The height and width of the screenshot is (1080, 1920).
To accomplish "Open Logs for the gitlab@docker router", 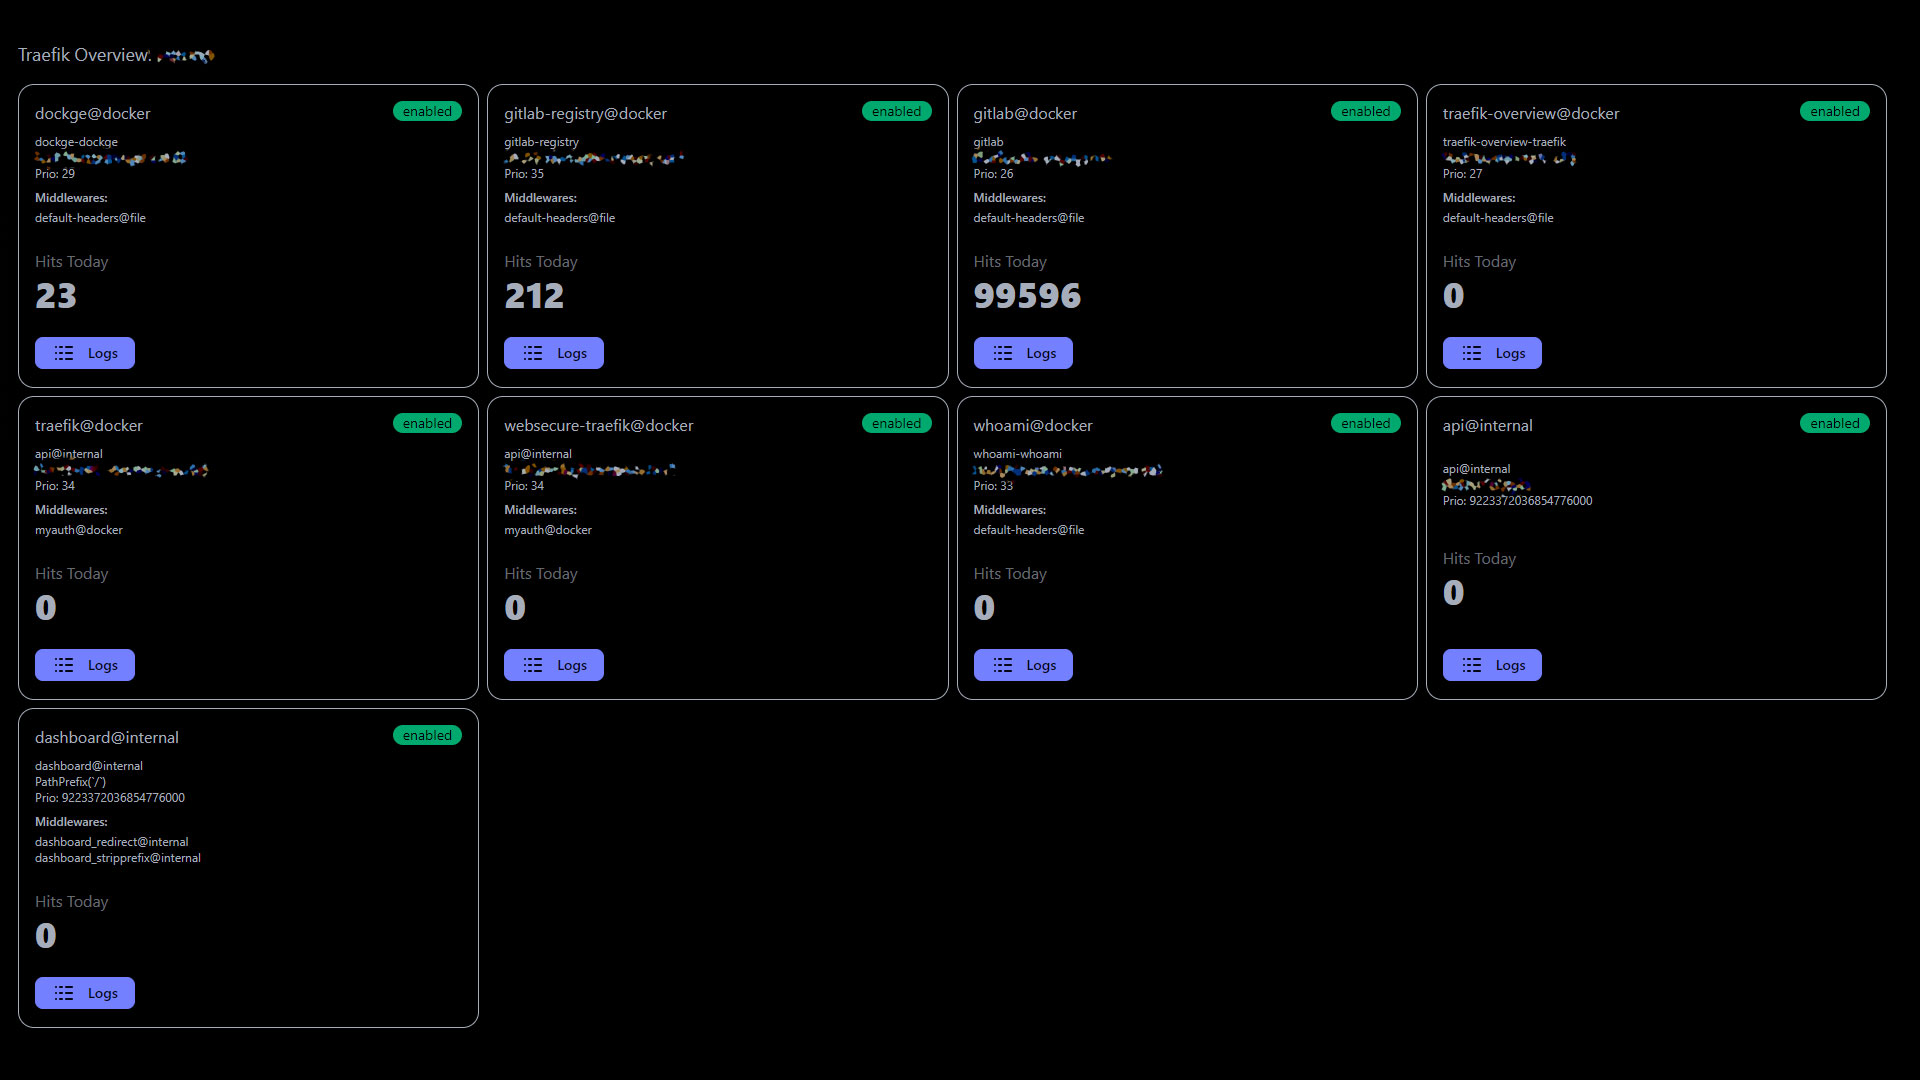I will pyautogui.click(x=1023, y=353).
